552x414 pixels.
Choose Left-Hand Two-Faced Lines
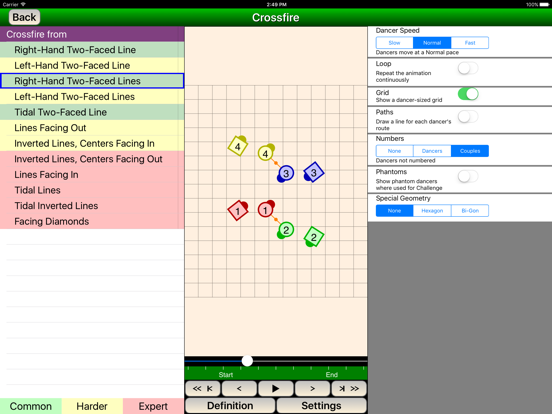(x=92, y=96)
